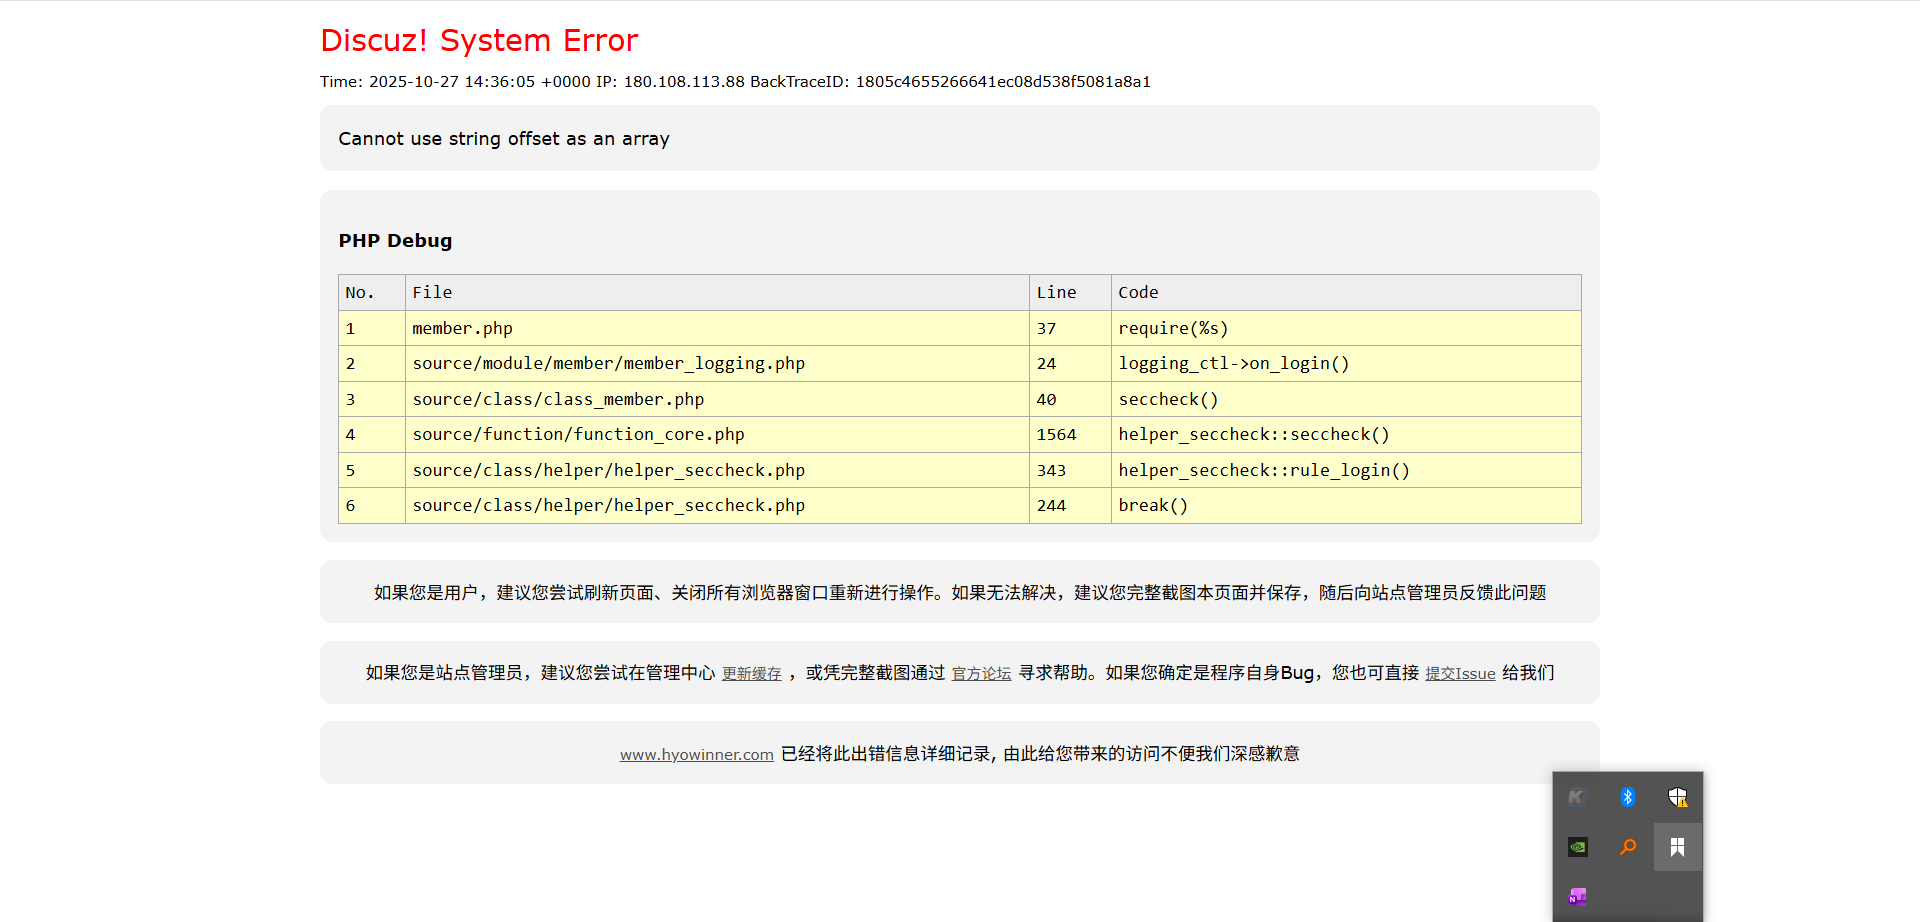
Task: Click the function_core.php file cell
Action: click(x=578, y=434)
